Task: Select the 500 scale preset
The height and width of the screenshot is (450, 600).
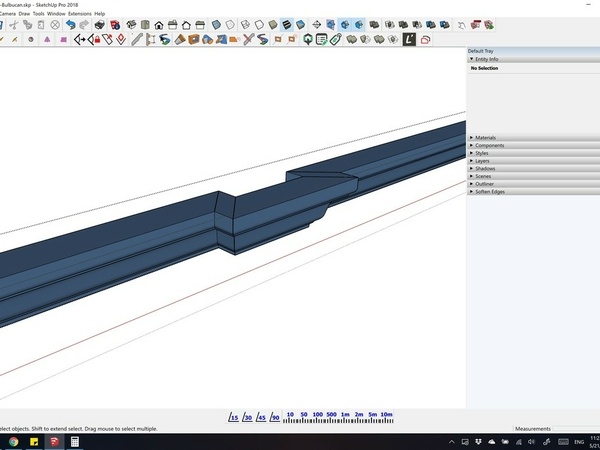Action: click(x=331, y=414)
